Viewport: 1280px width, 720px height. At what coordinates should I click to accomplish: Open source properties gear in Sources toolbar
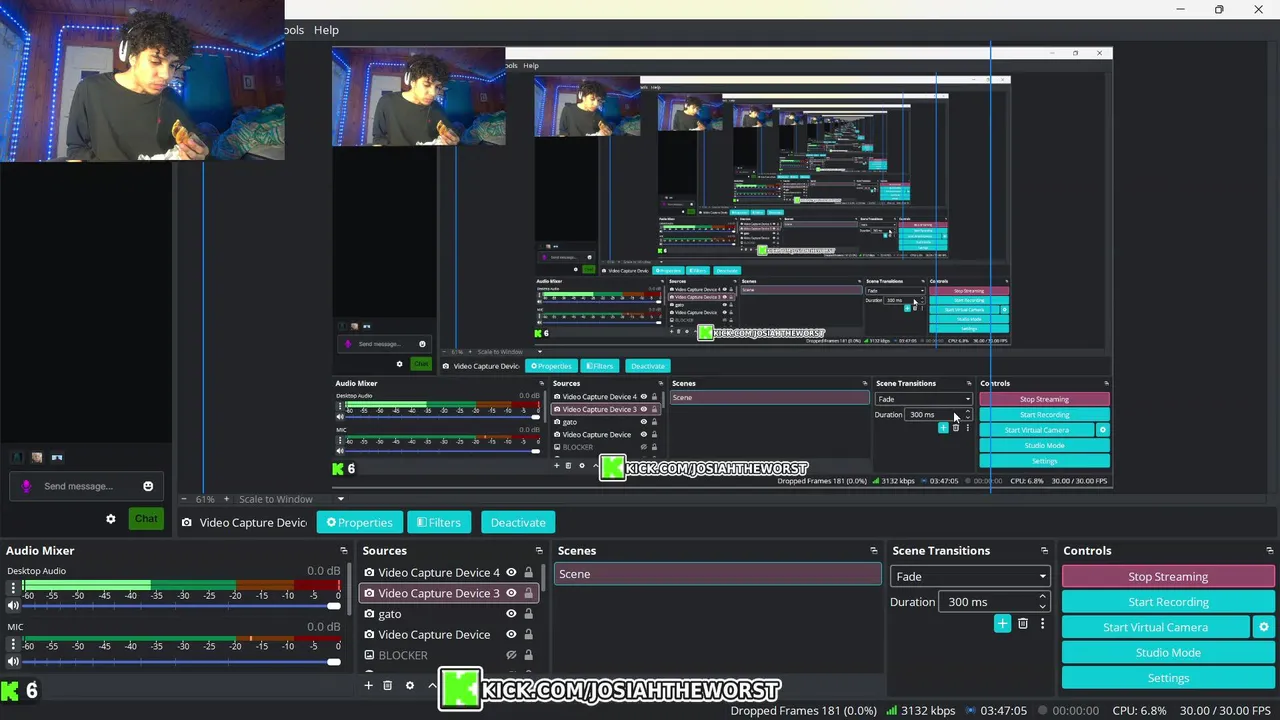click(x=409, y=685)
